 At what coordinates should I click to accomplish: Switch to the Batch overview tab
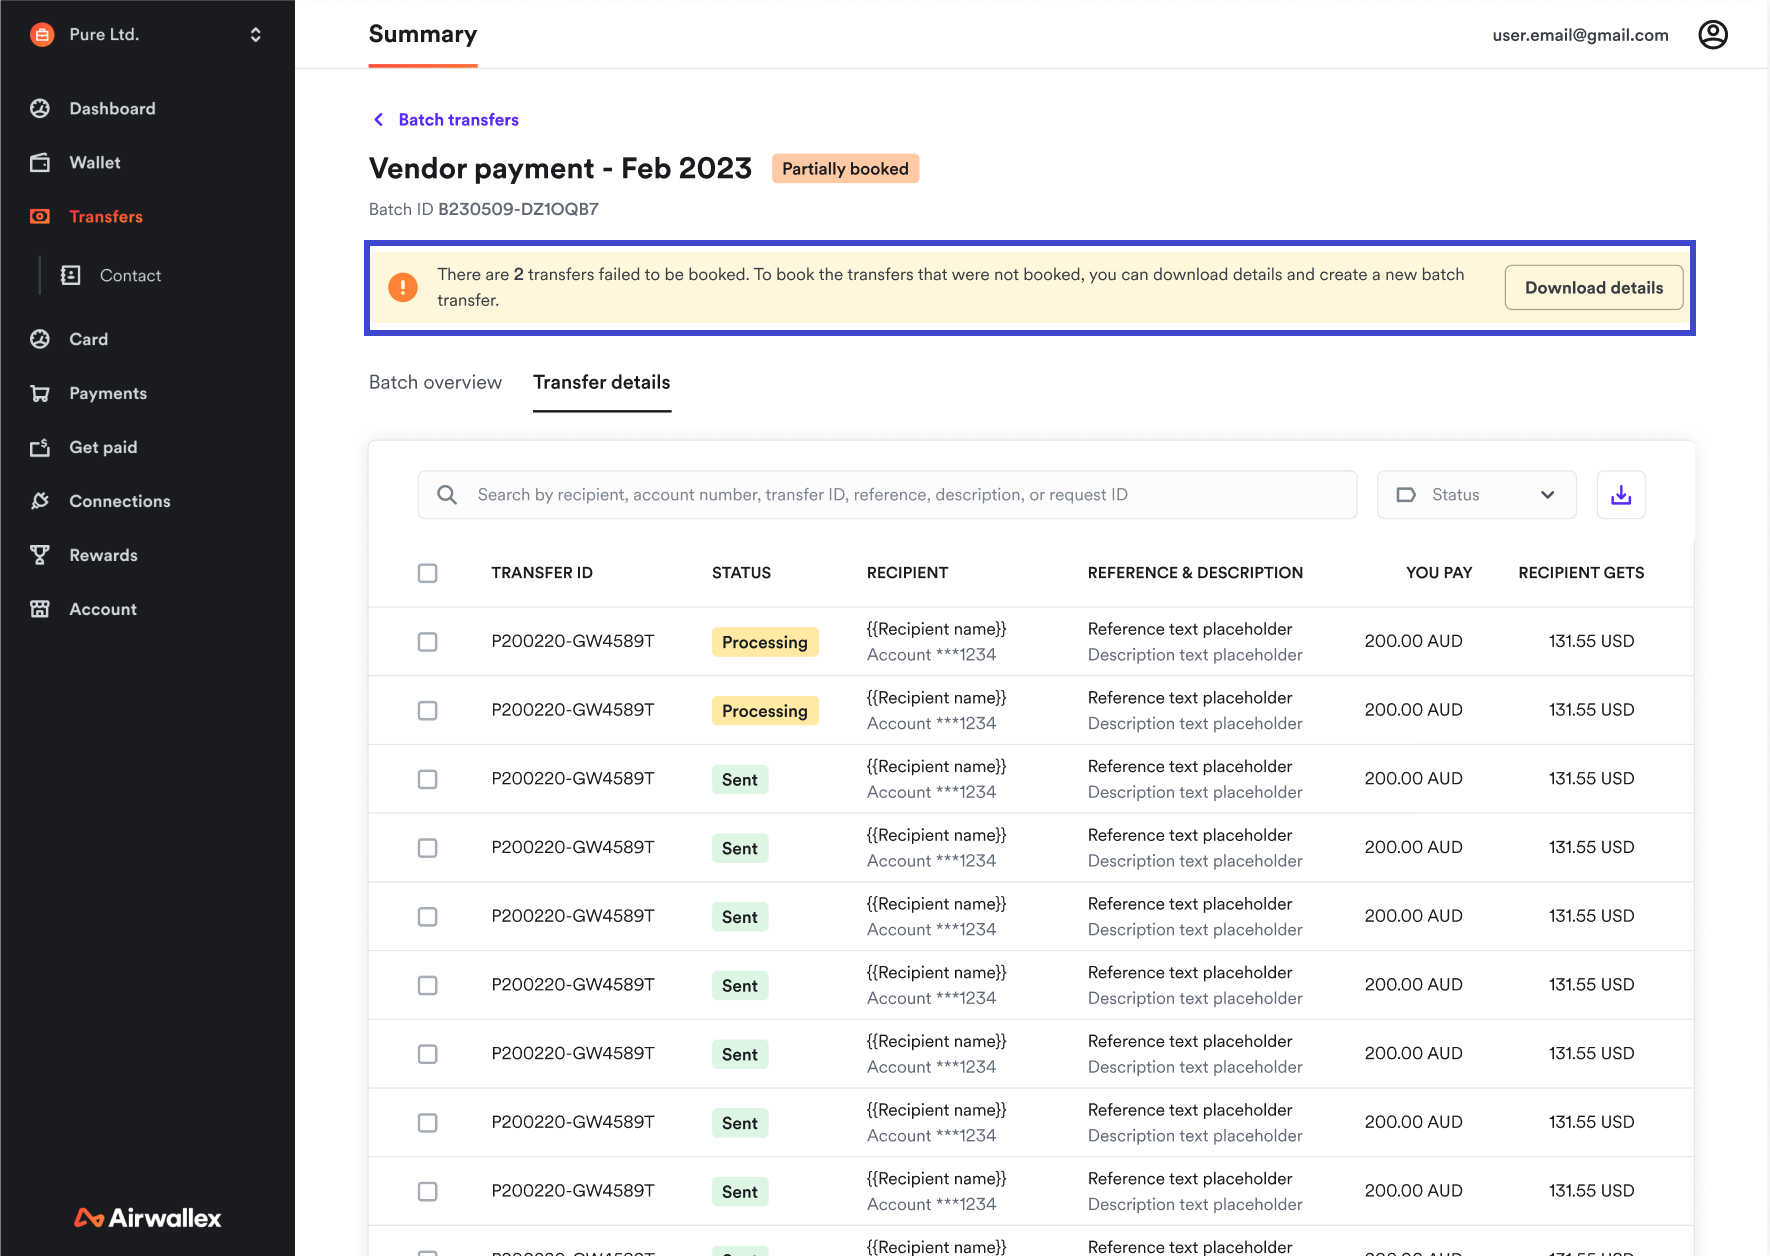(x=435, y=382)
